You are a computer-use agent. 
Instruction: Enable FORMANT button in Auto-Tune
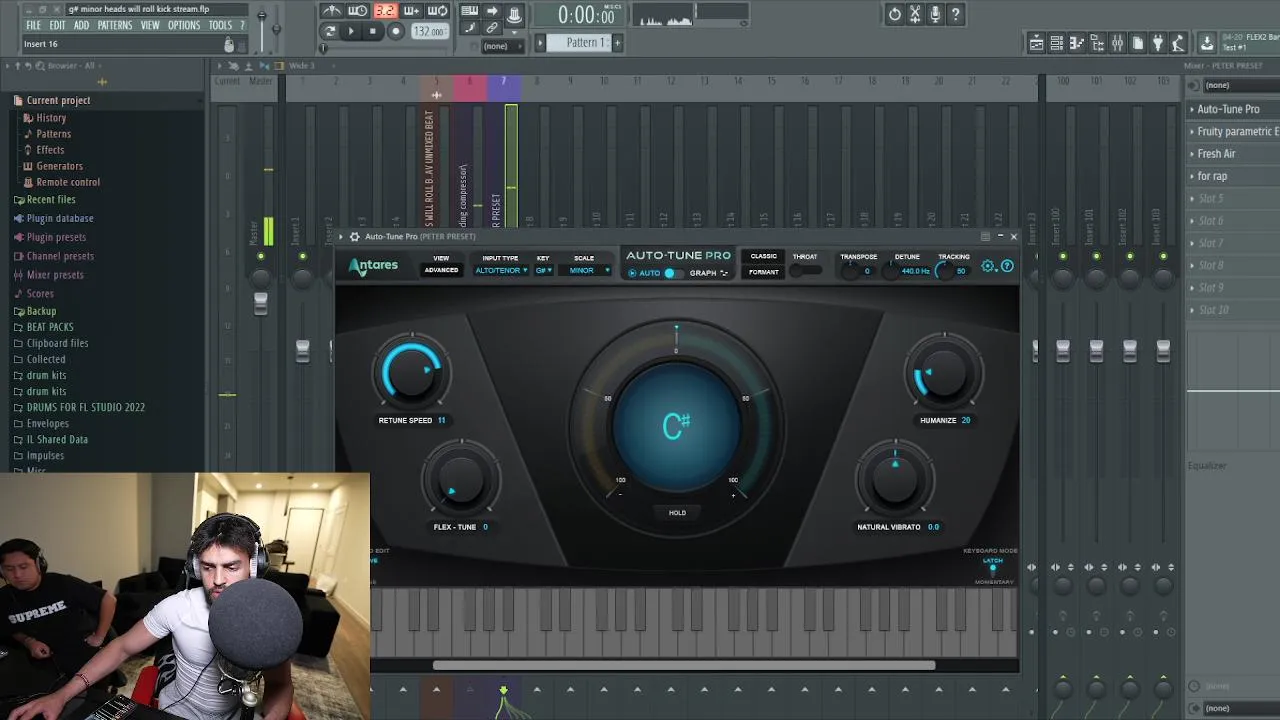pos(763,272)
